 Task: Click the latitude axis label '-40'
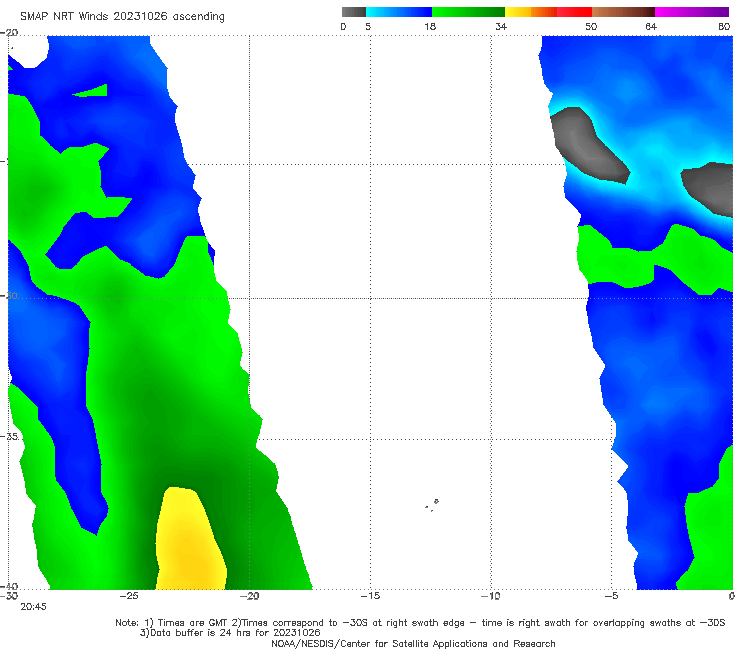tap(10, 587)
